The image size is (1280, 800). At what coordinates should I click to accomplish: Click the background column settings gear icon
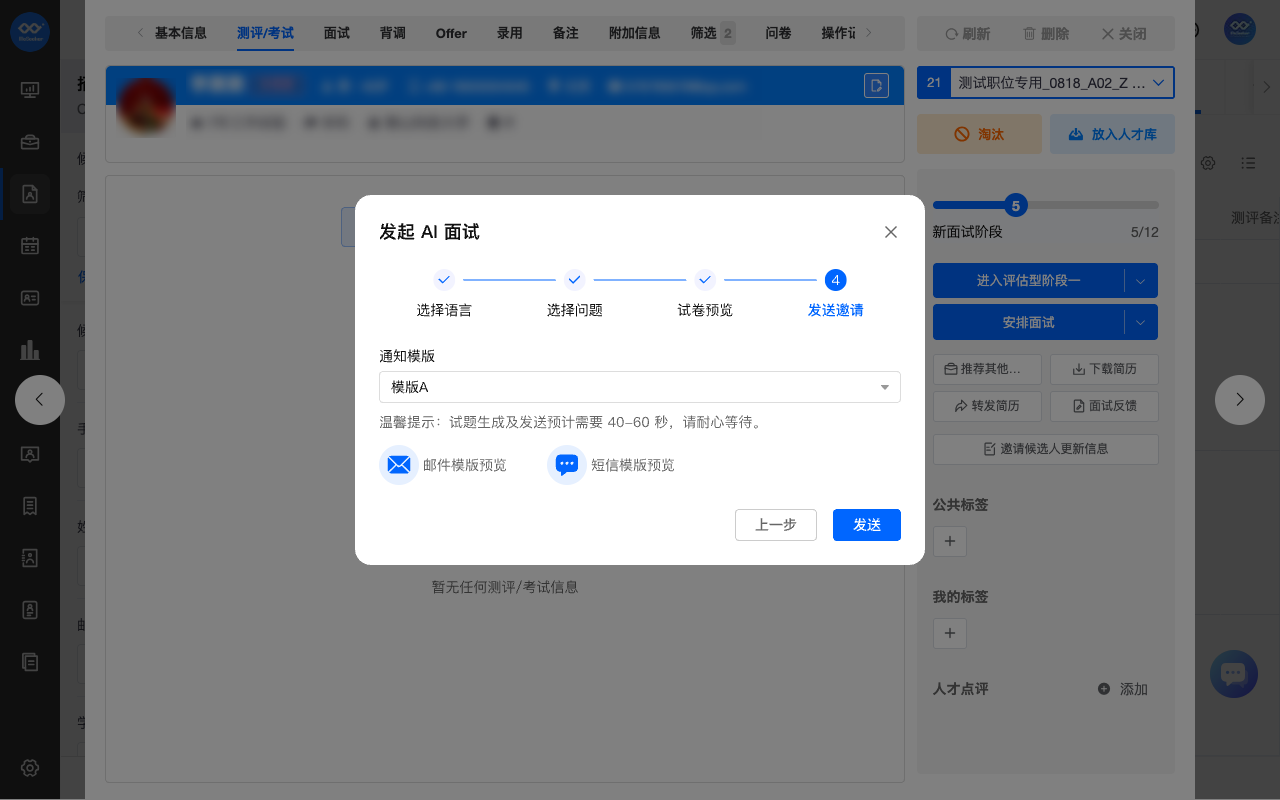1208,163
